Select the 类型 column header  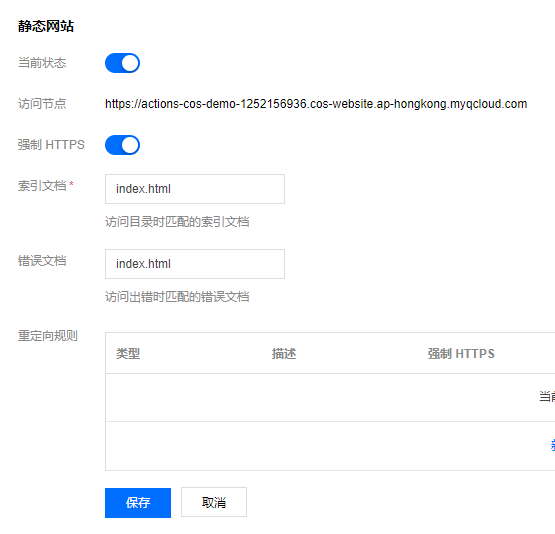point(128,354)
